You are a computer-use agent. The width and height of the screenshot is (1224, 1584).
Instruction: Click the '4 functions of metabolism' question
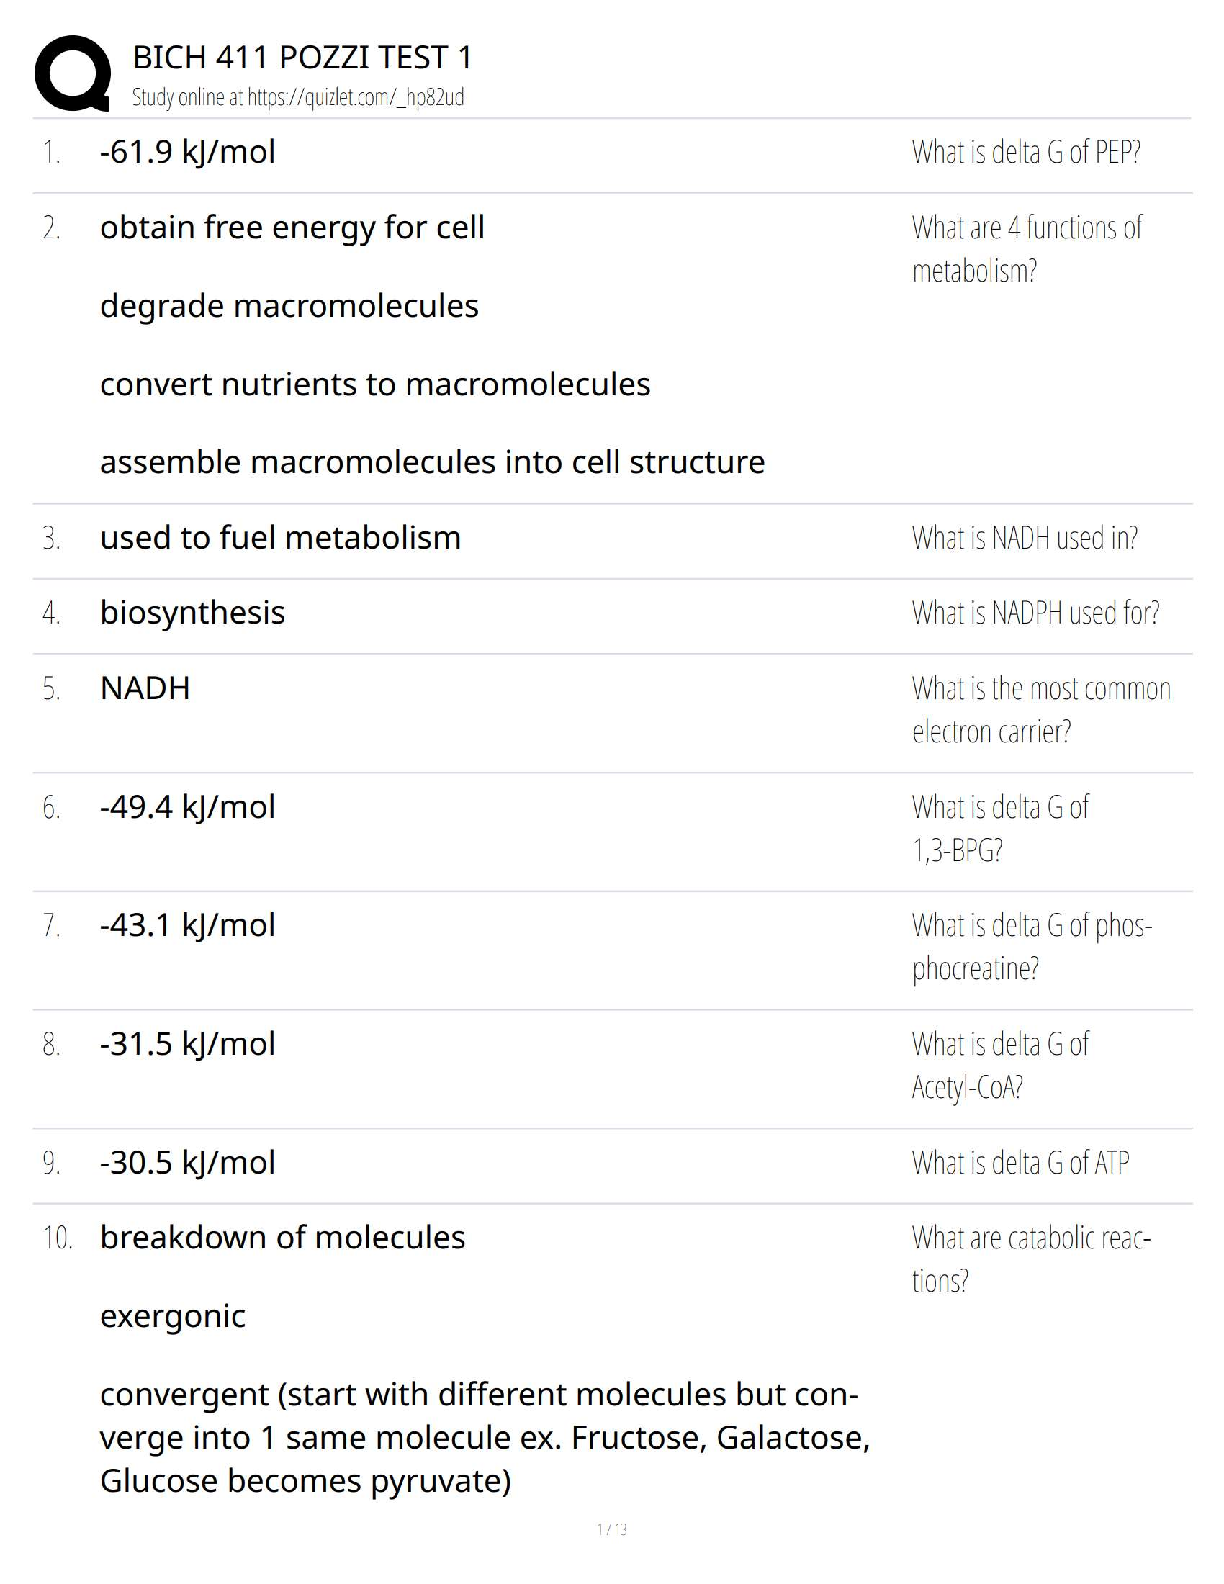coord(1026,249)
